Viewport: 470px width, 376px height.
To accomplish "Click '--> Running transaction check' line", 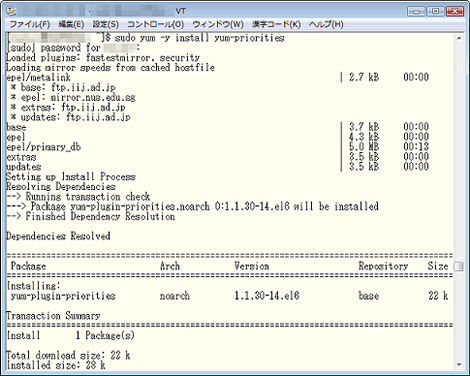I will pyautogui.click(x=78, y=197).
